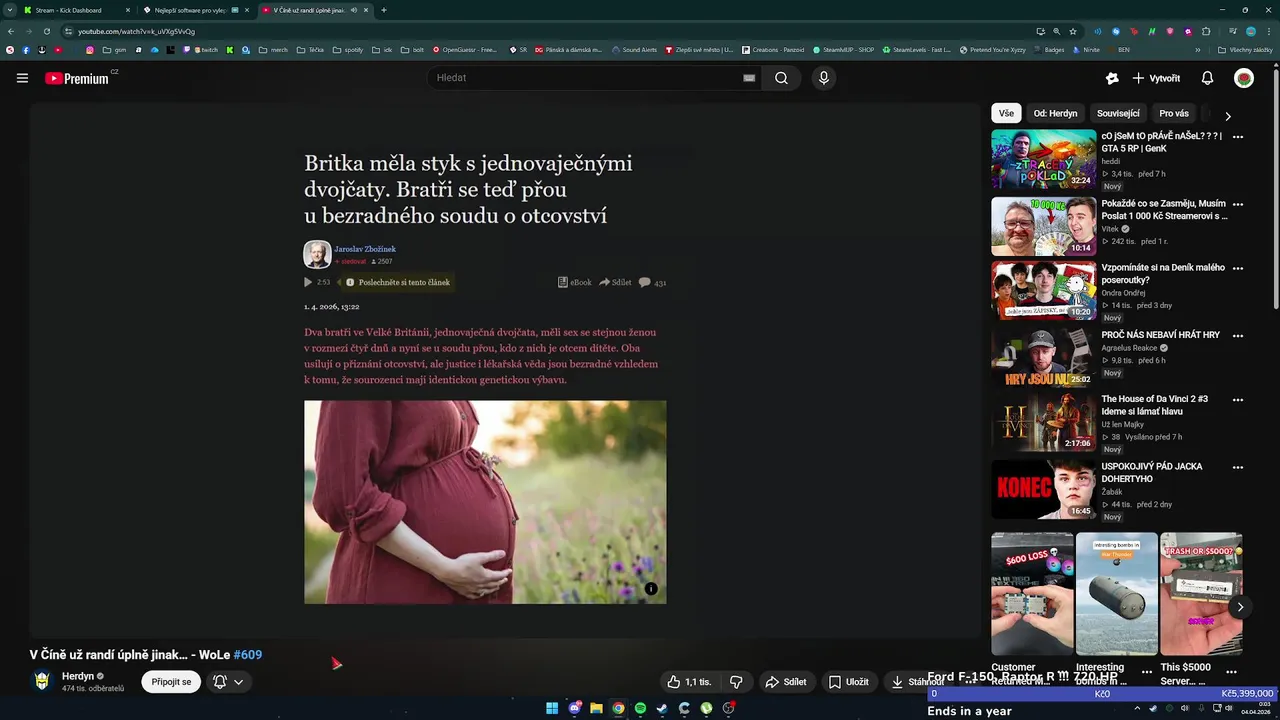The height and width of the screenshot is (720, 1280).
Task: Show more bookmarks with the double chevron
Action: point(1198,49)
